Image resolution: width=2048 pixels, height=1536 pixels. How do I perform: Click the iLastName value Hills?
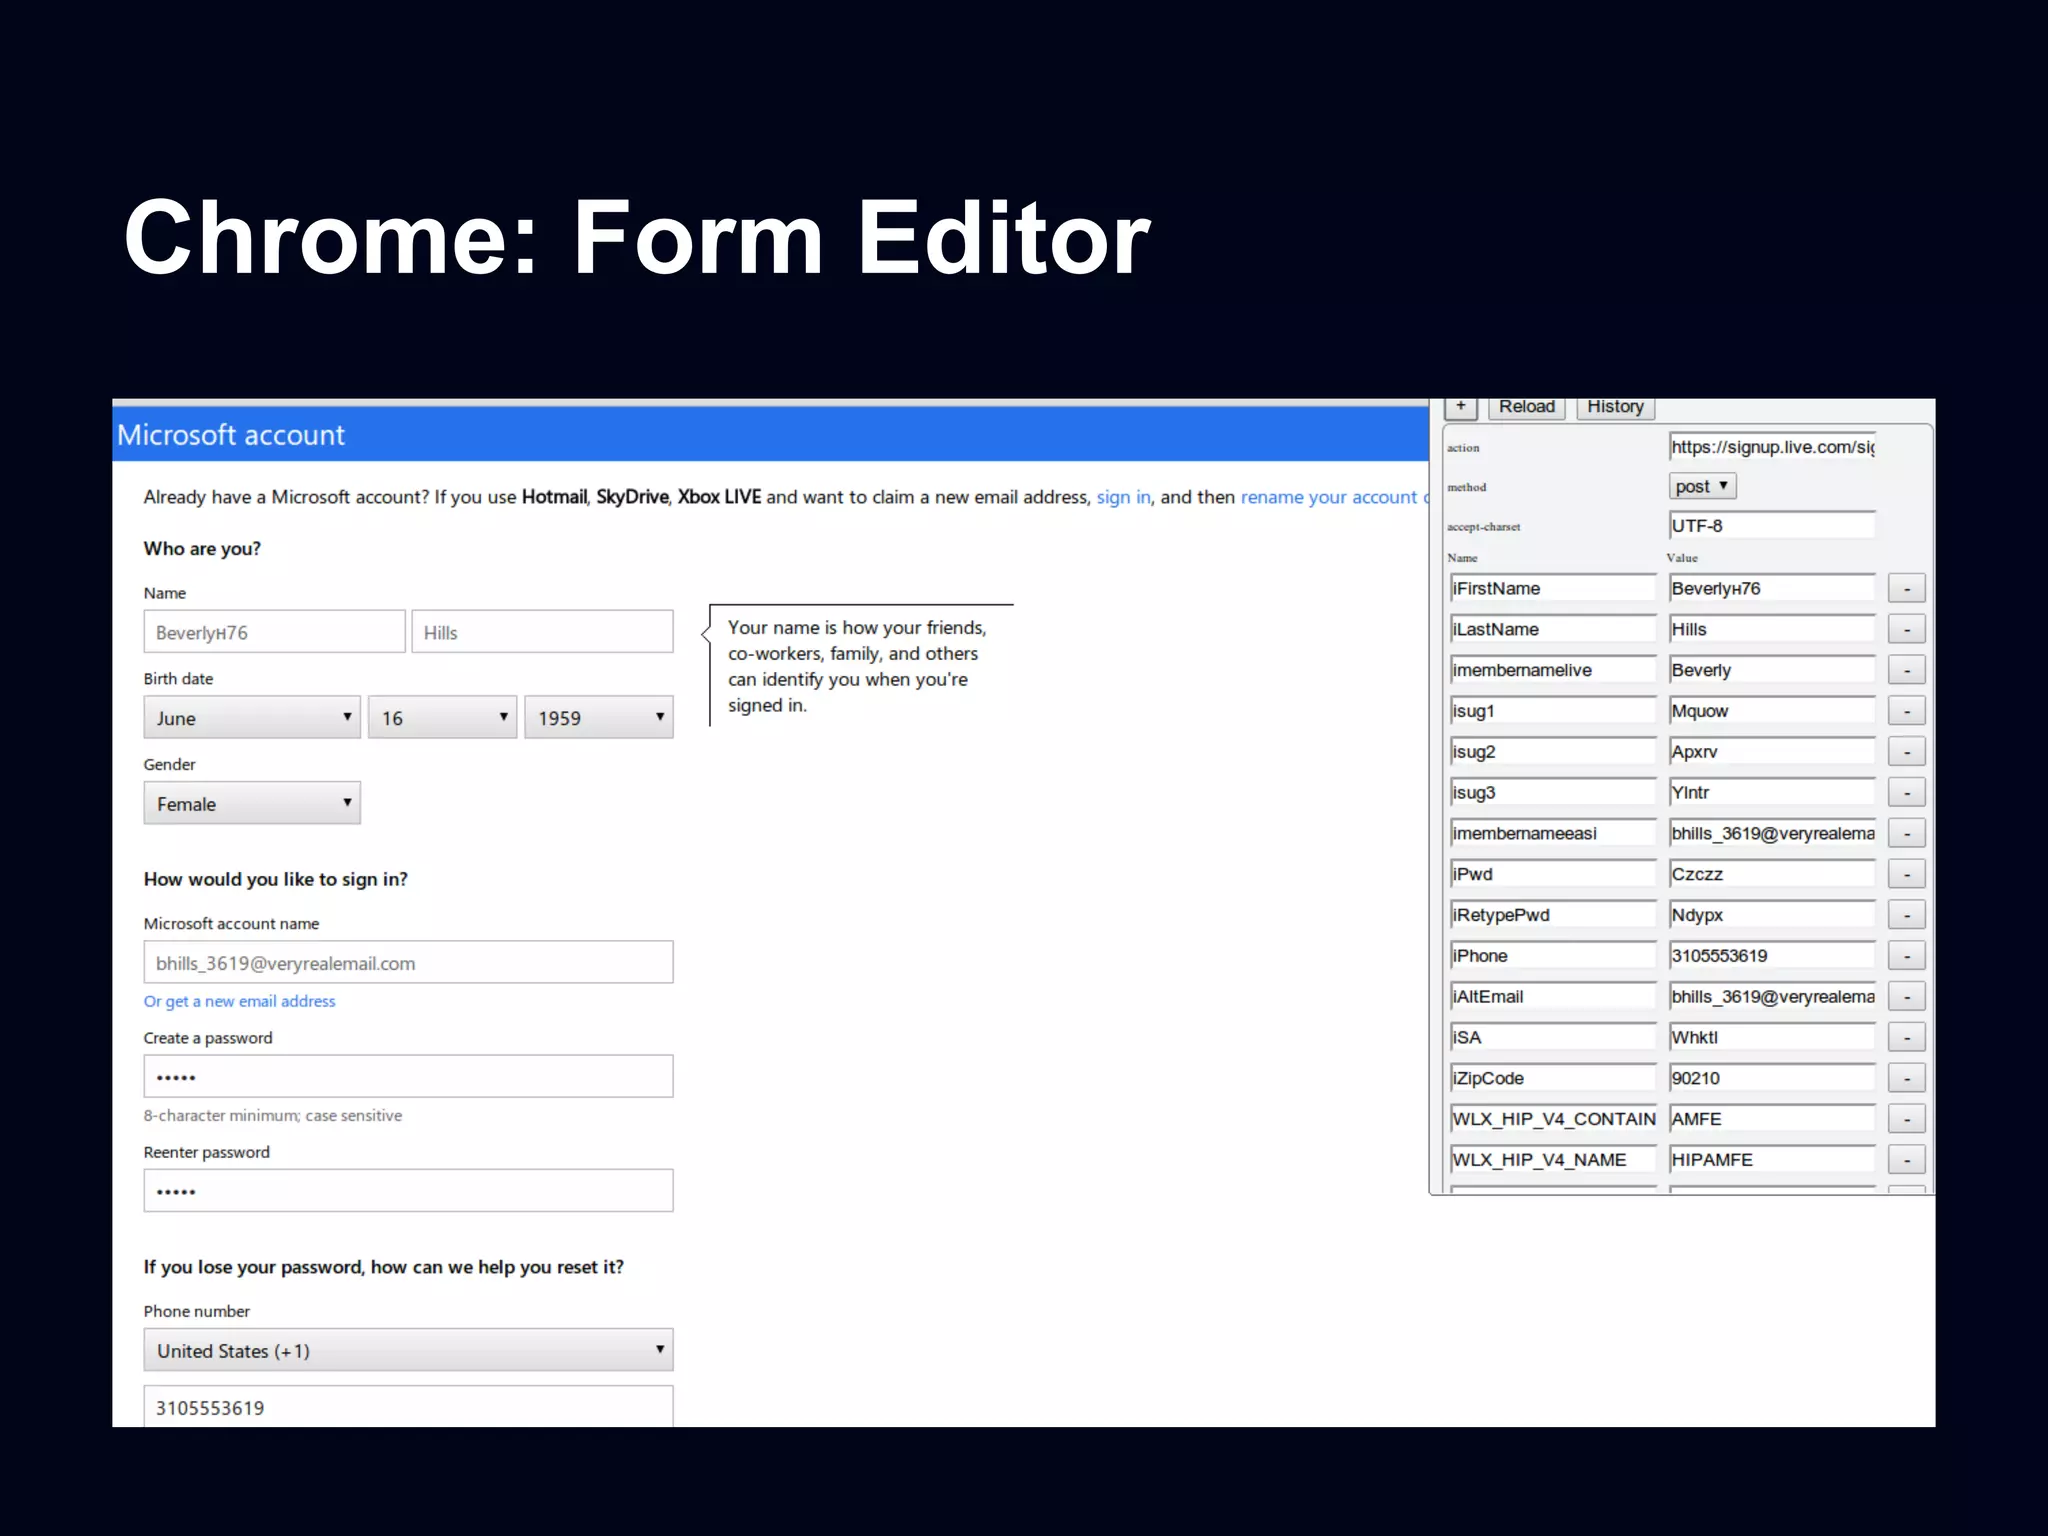click(1772, 629)
